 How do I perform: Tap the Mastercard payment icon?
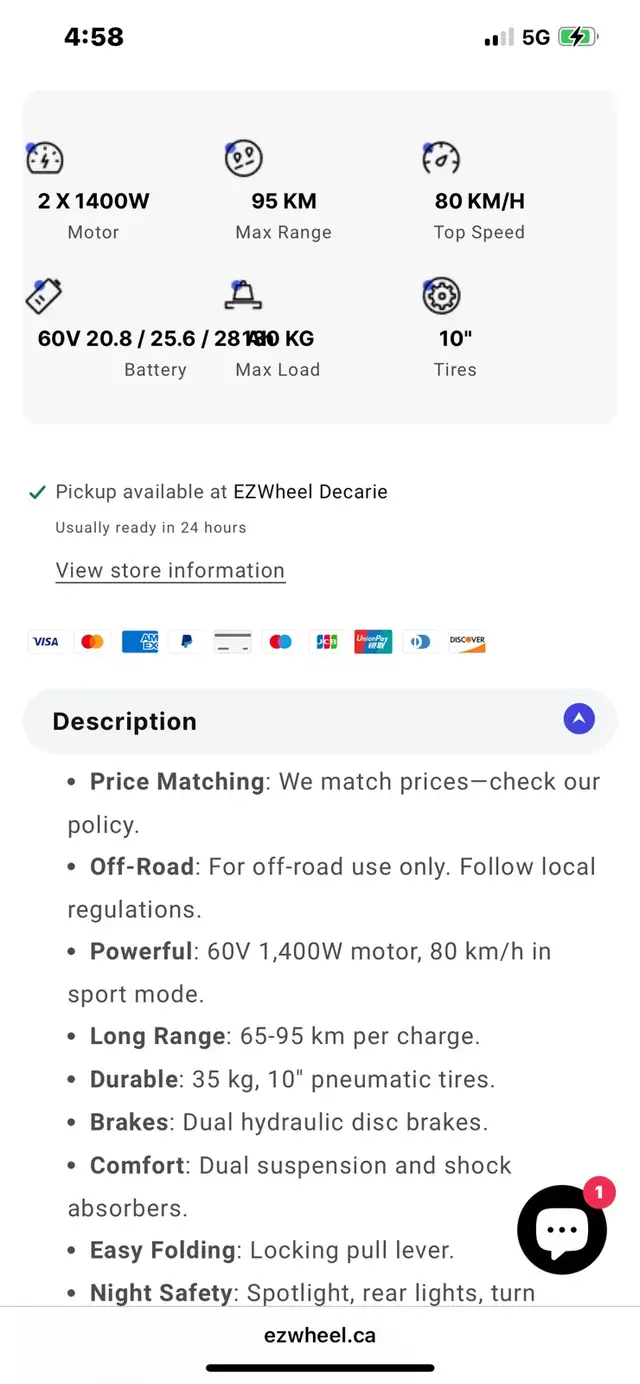coord(92,642)
